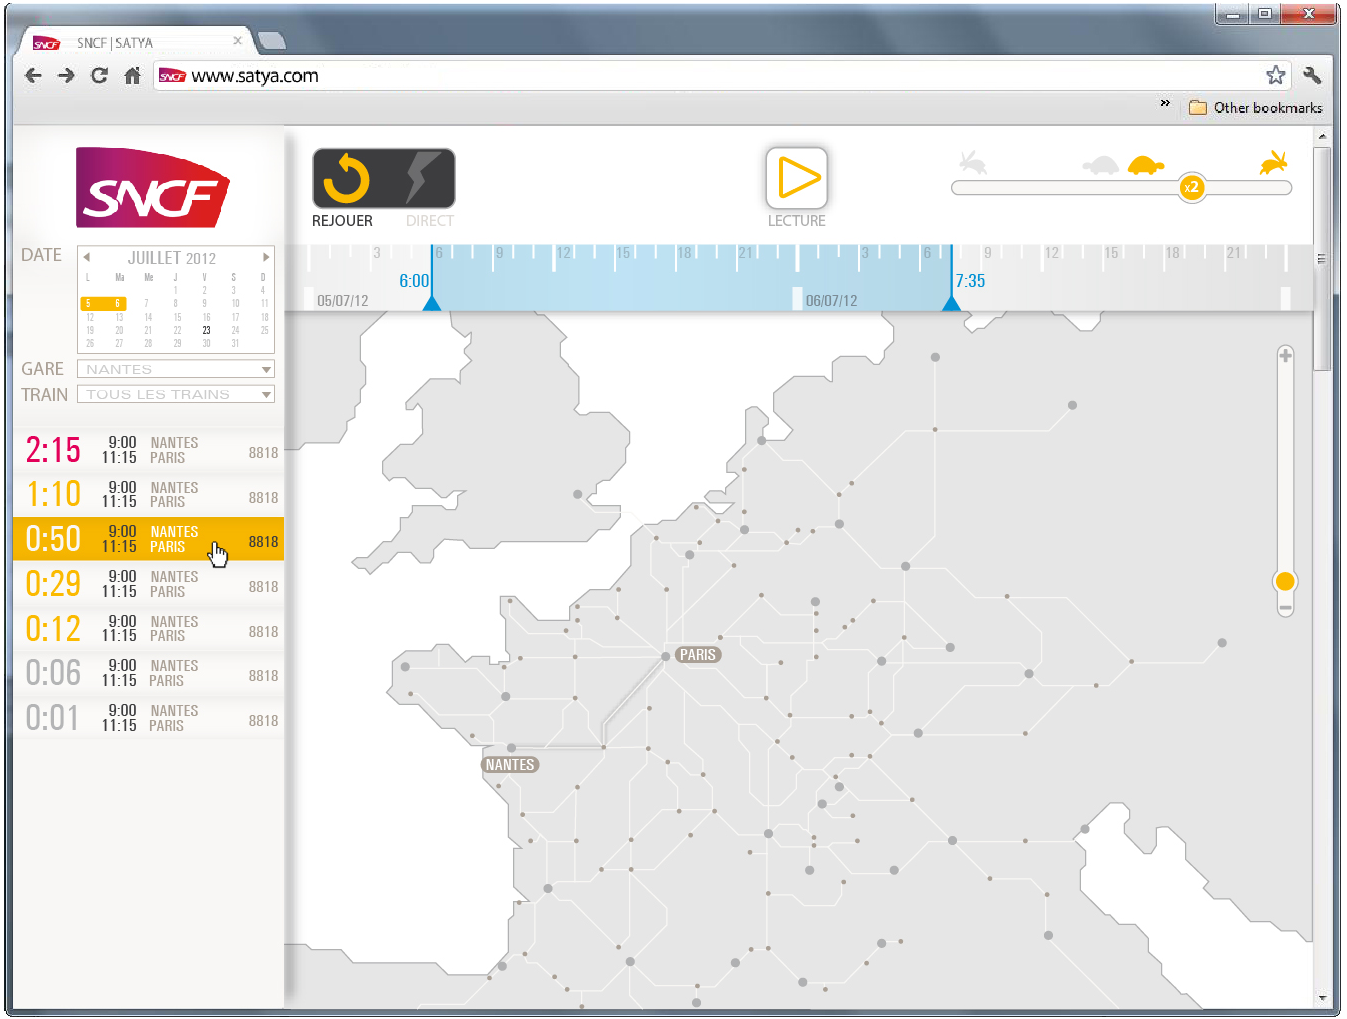The image size is (1347, 1019).
Task: Click the 06/07/12 date on timeline
Action: point(831,301)
